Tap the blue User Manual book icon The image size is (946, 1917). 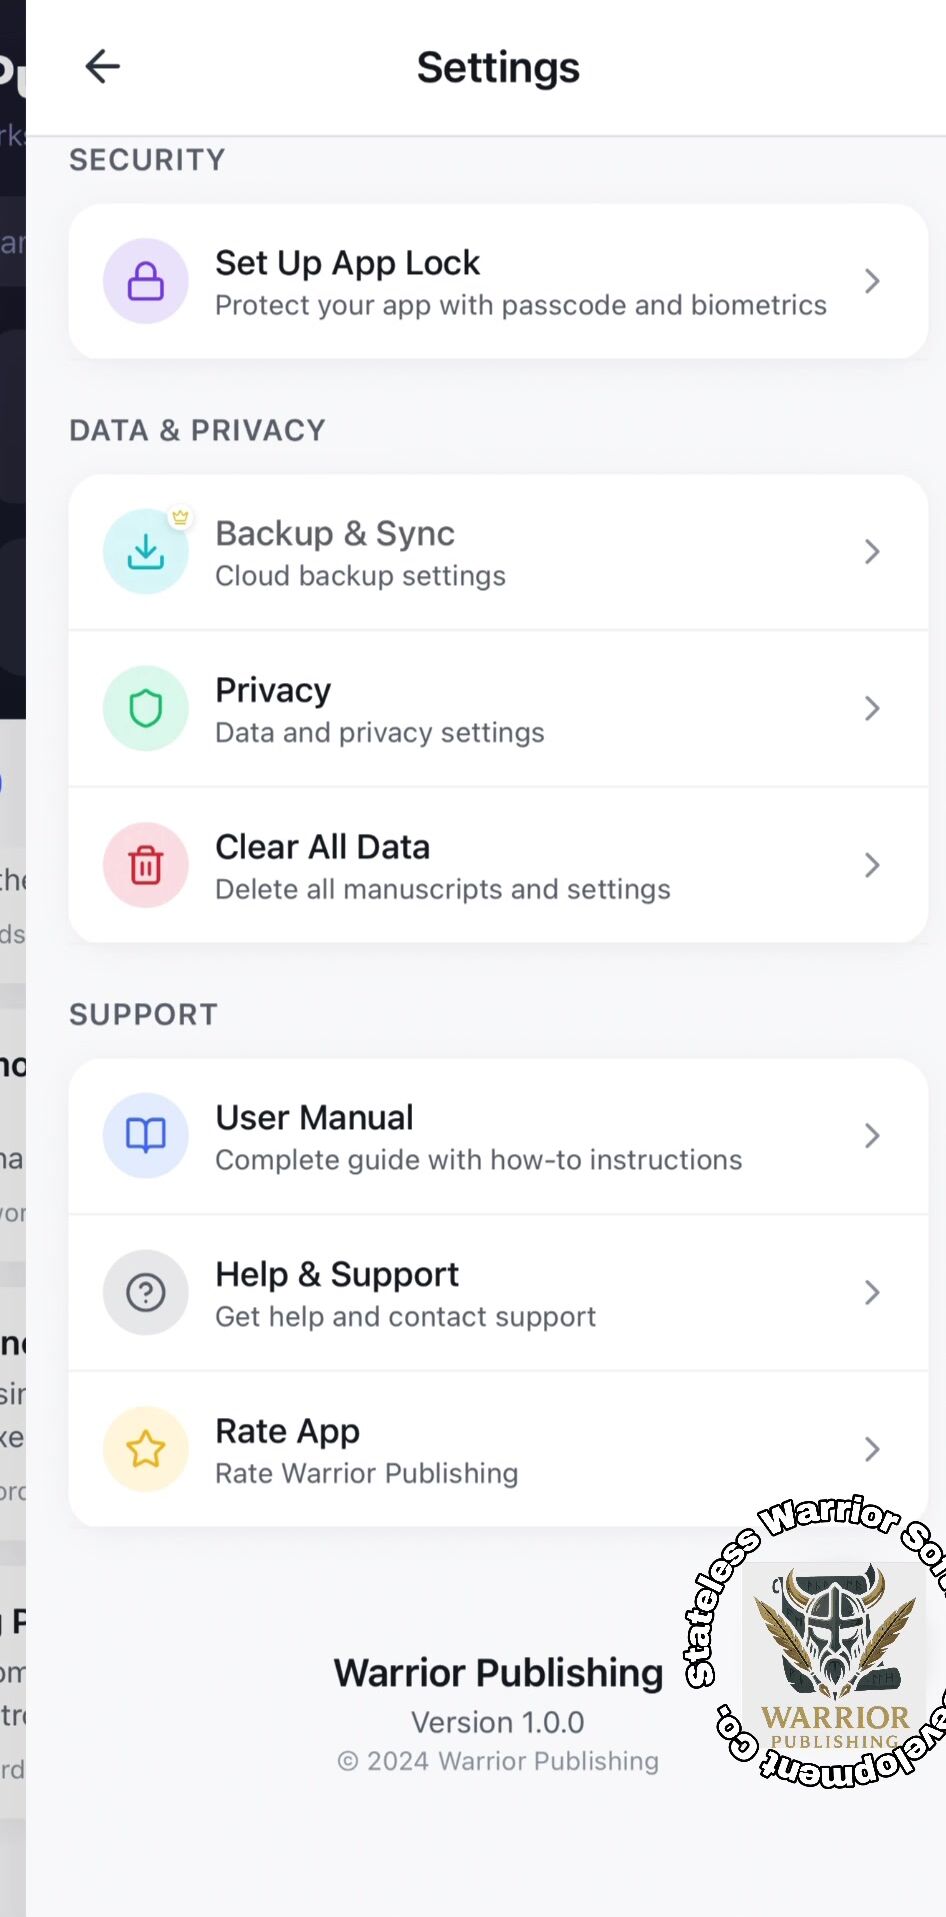pos(146,1136)
